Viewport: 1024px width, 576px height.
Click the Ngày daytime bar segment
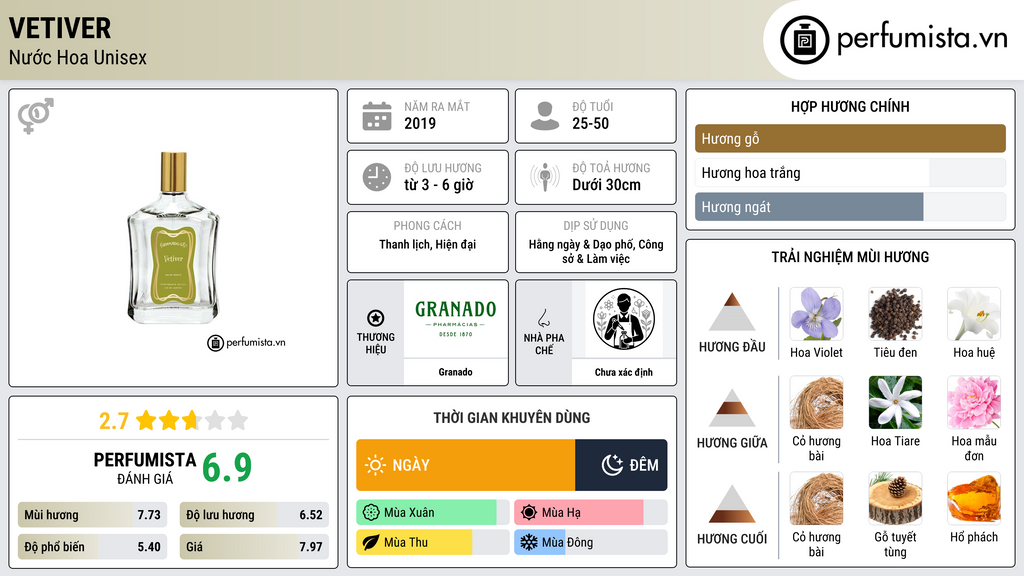click(466, 465)
